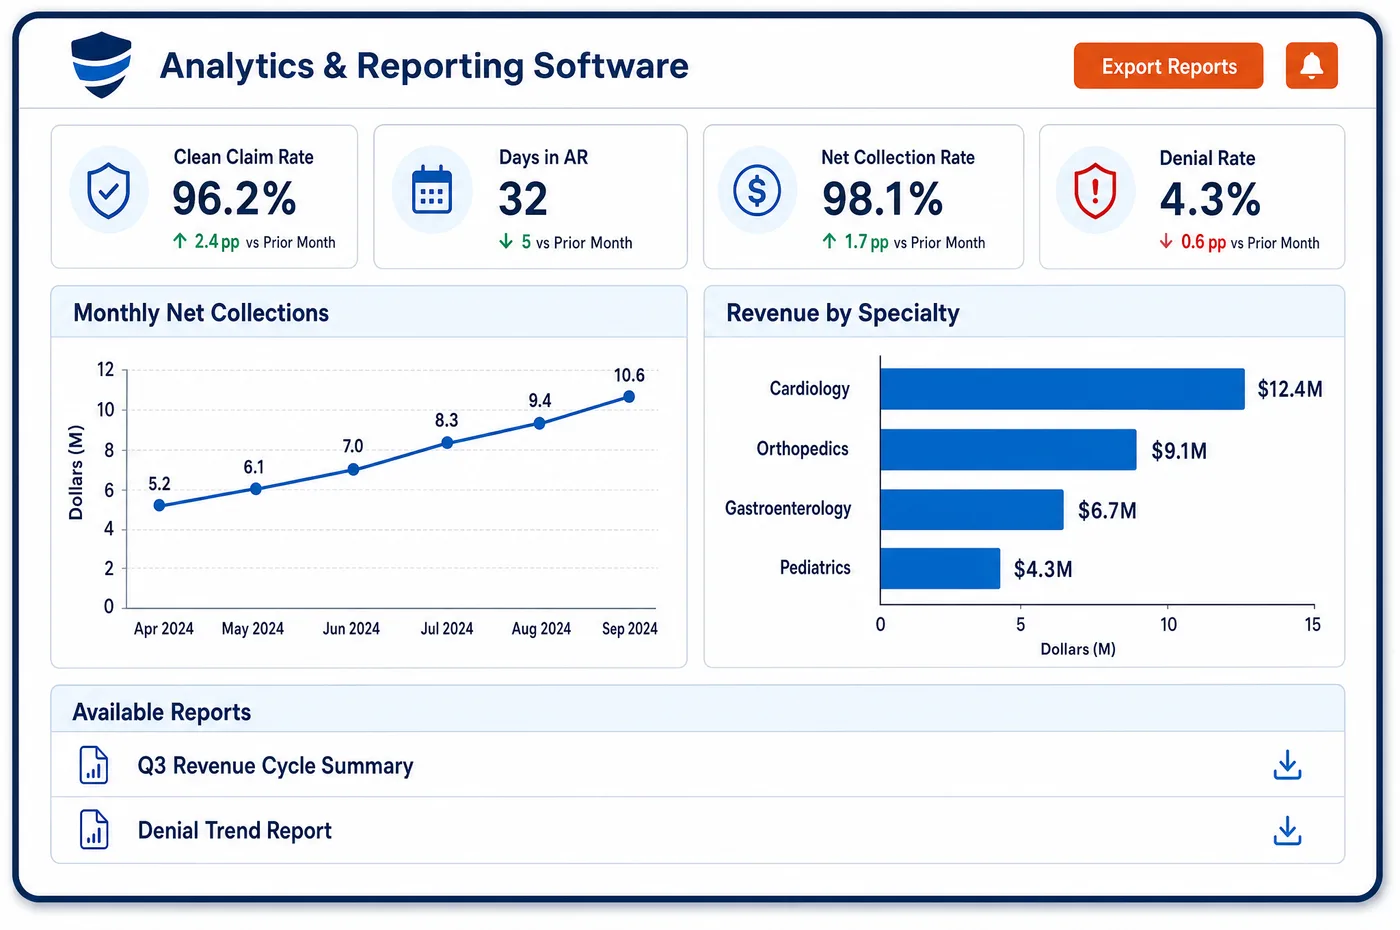
Task: Click the red down arrow beside 0.6 pp
Action: tap(1166, 242)
